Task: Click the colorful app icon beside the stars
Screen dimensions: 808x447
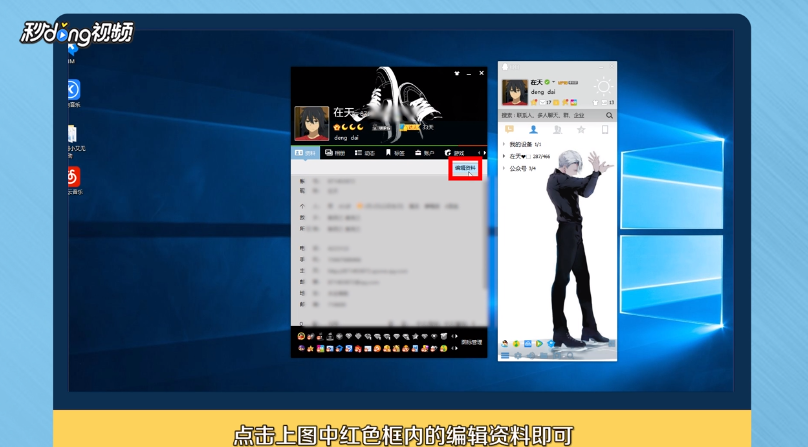Action: [574, 102]
